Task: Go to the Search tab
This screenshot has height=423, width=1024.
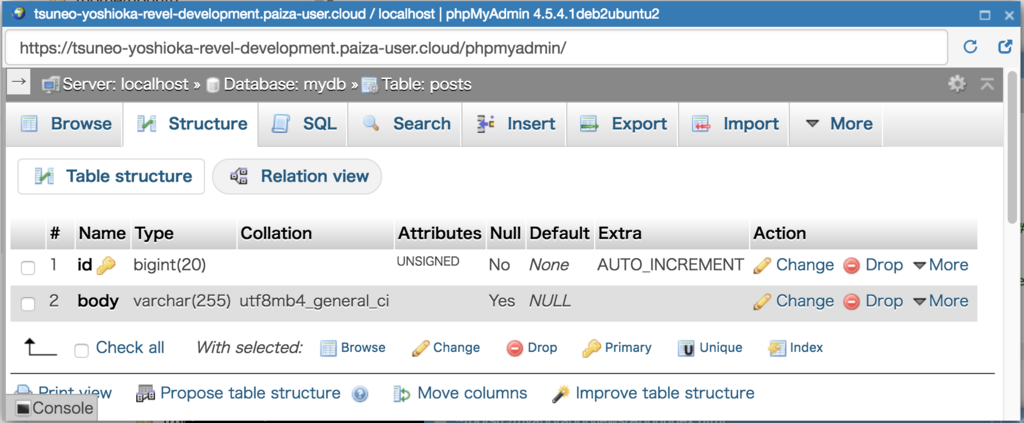Action: pyautogui.click(x=405, y=124)
